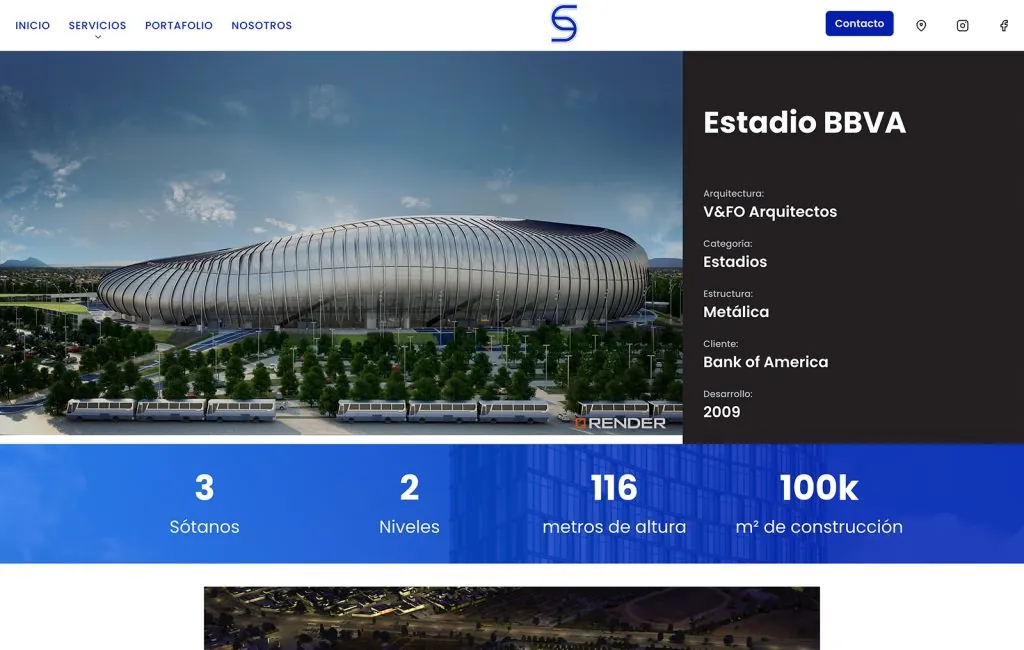This screenshot has width=1024, height=650.
Task: Click the 100k m² de construcción stat
Action: coord(818,505)
